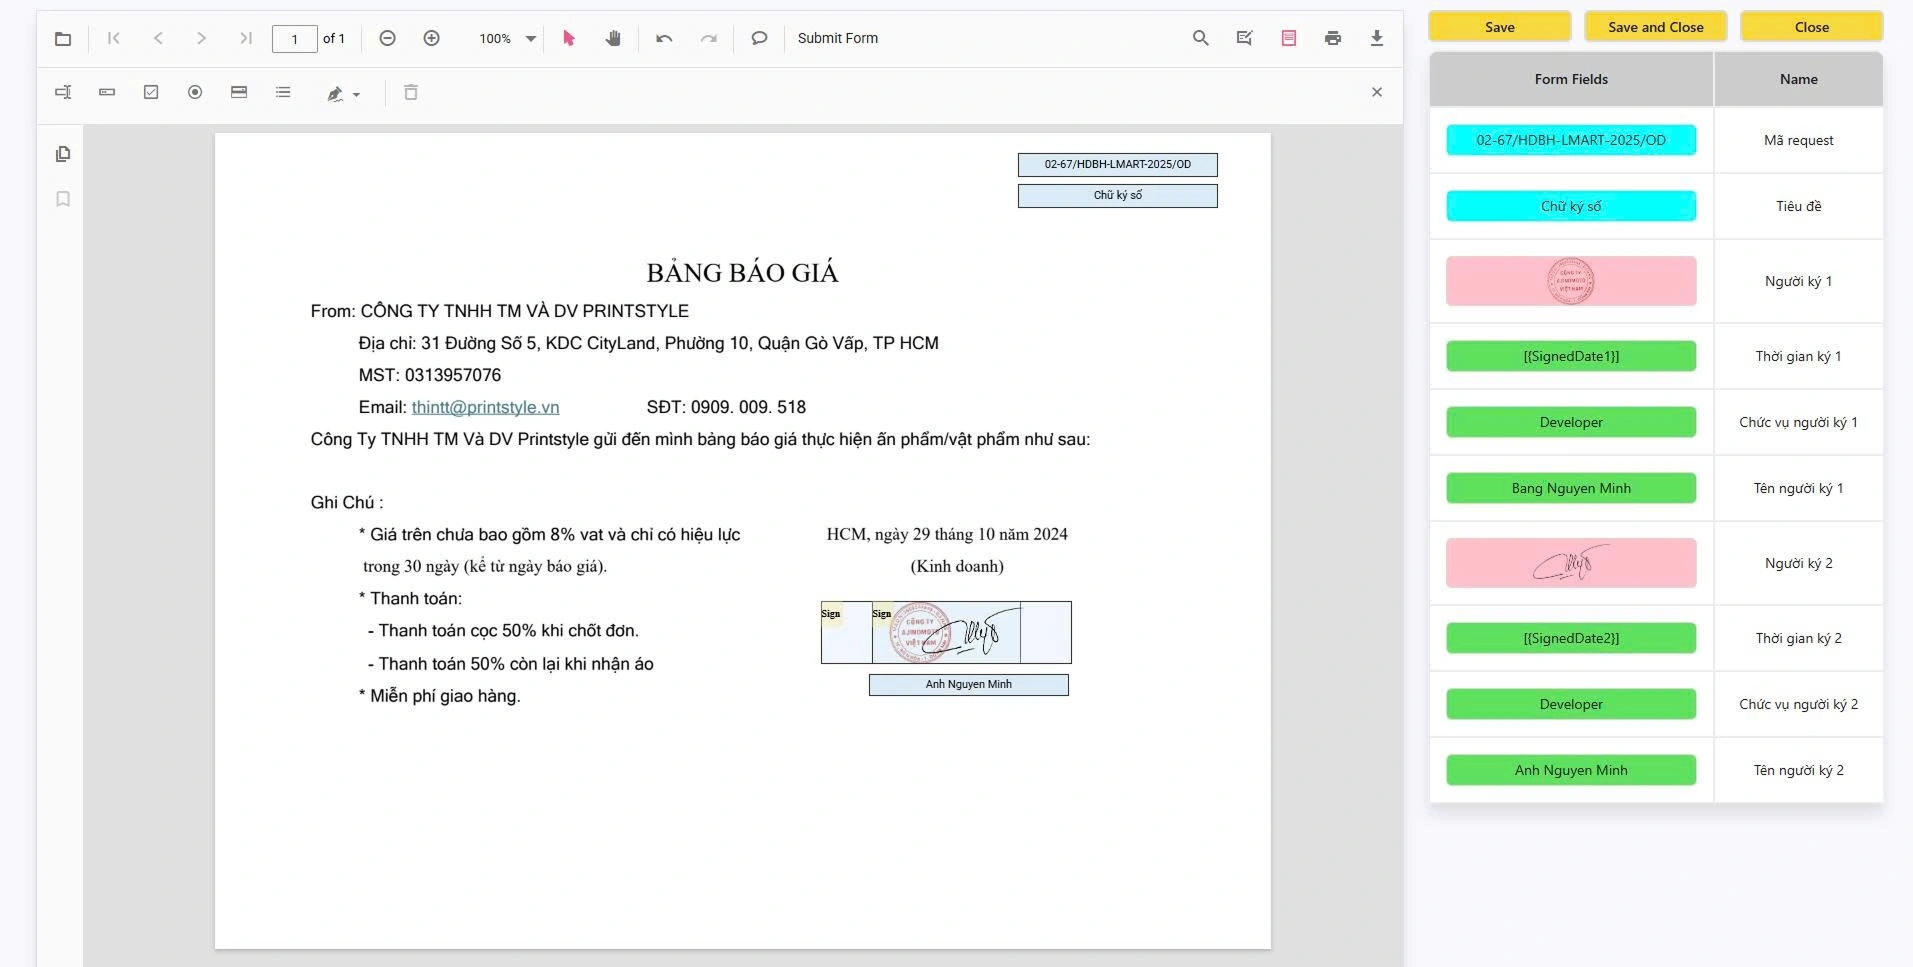The image size is (1913, 967).
Task: Select the Bang Nguyen Minh field chip
Action: click(1571, 488)
